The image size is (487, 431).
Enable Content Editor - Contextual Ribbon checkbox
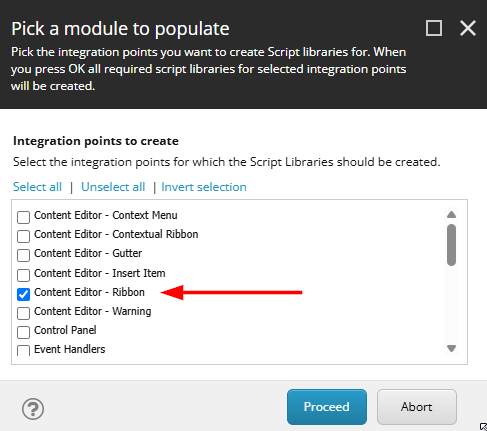tap(23, 236)
